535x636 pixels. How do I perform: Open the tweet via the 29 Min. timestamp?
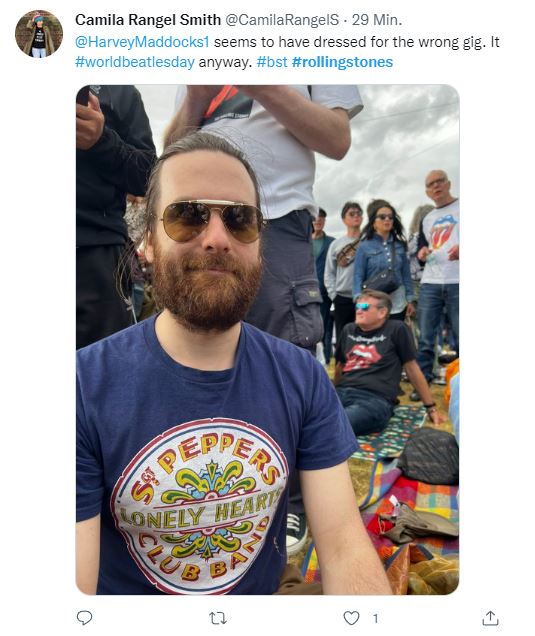point(377,20)
